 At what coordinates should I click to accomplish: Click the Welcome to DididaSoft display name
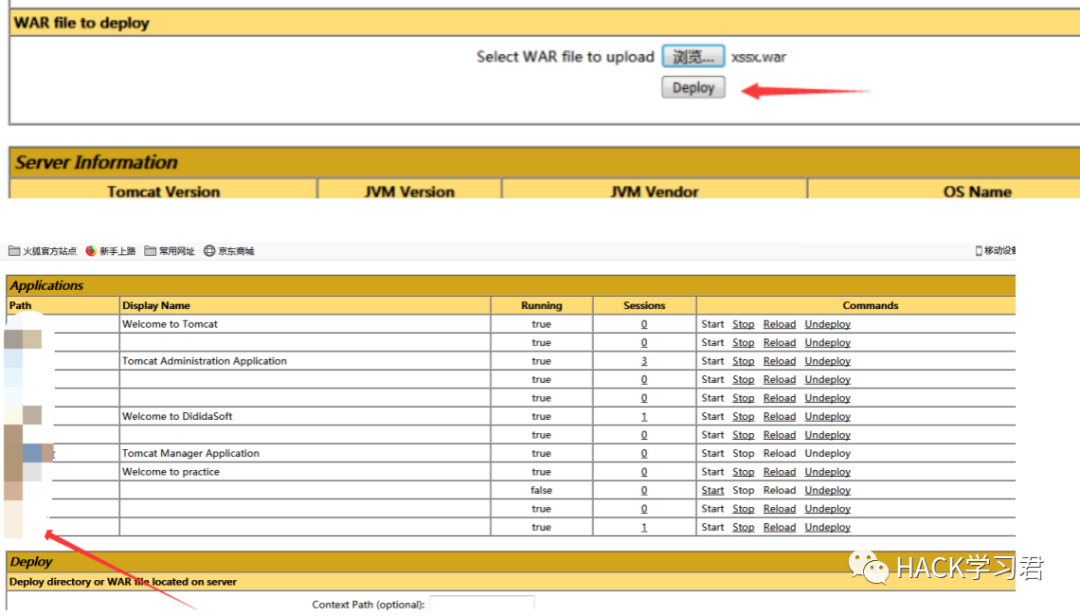pos(177,416)
